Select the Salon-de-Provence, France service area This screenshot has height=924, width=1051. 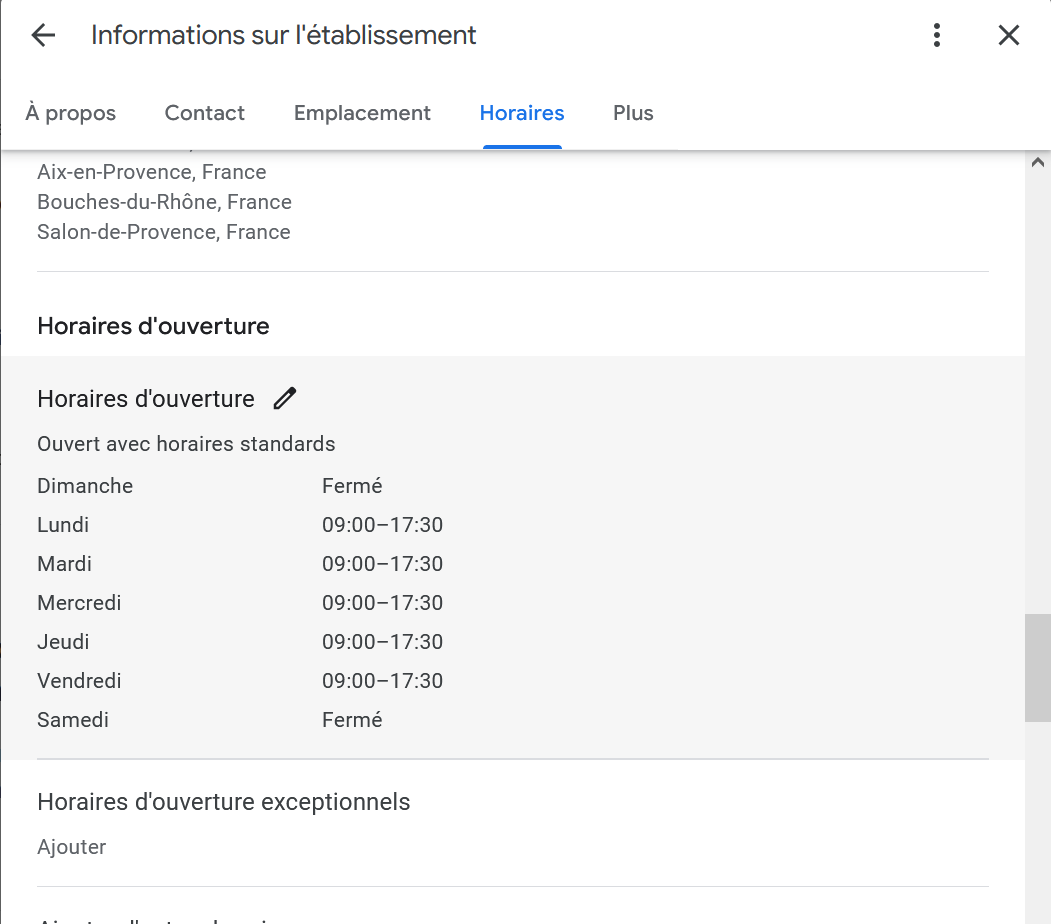164,232
